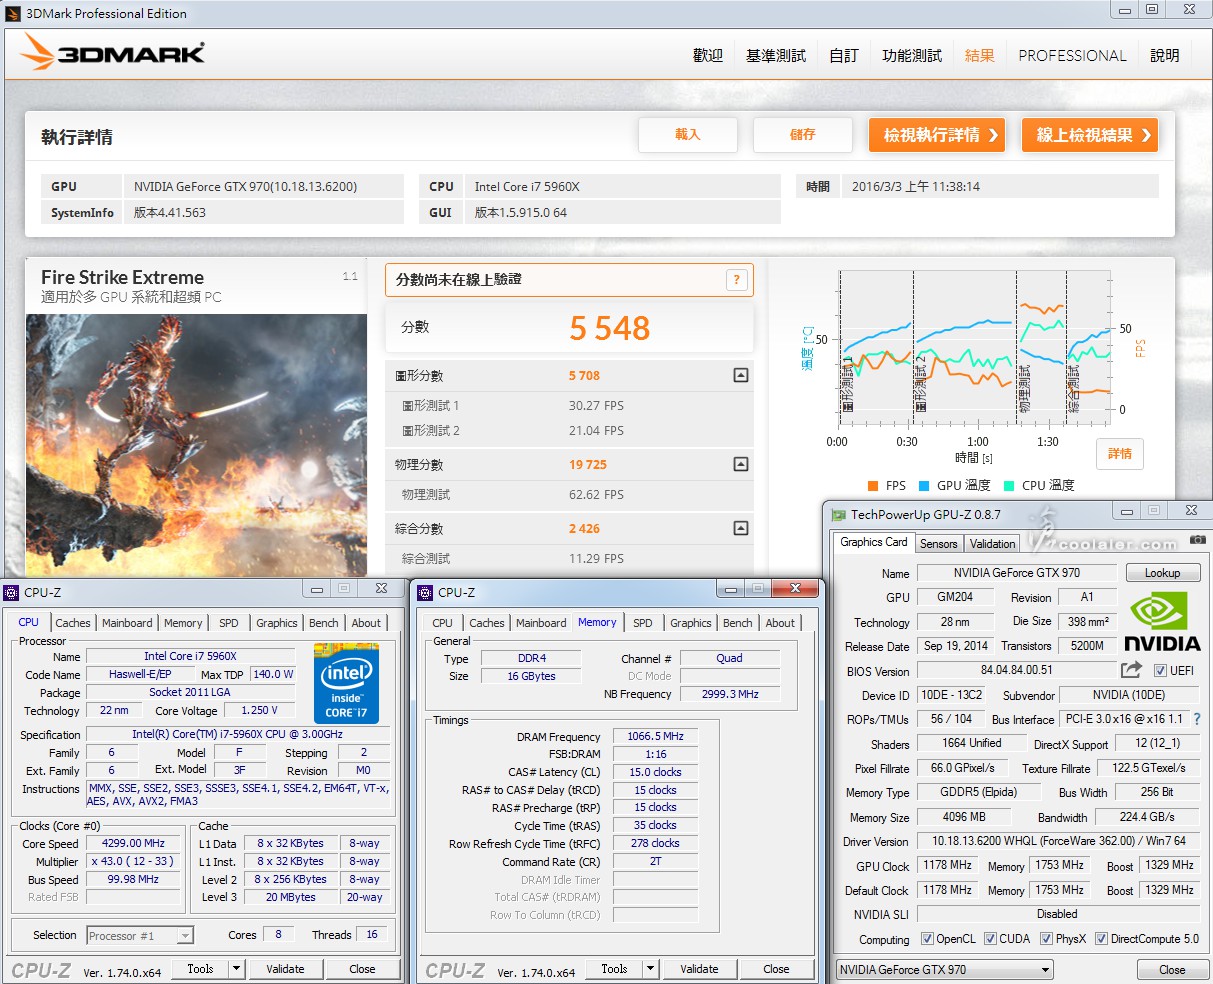Click GPU-Z bus interface question mark
This screenshot has width=1213, height=984.
pyautogui.click(x=1197, y=719)
